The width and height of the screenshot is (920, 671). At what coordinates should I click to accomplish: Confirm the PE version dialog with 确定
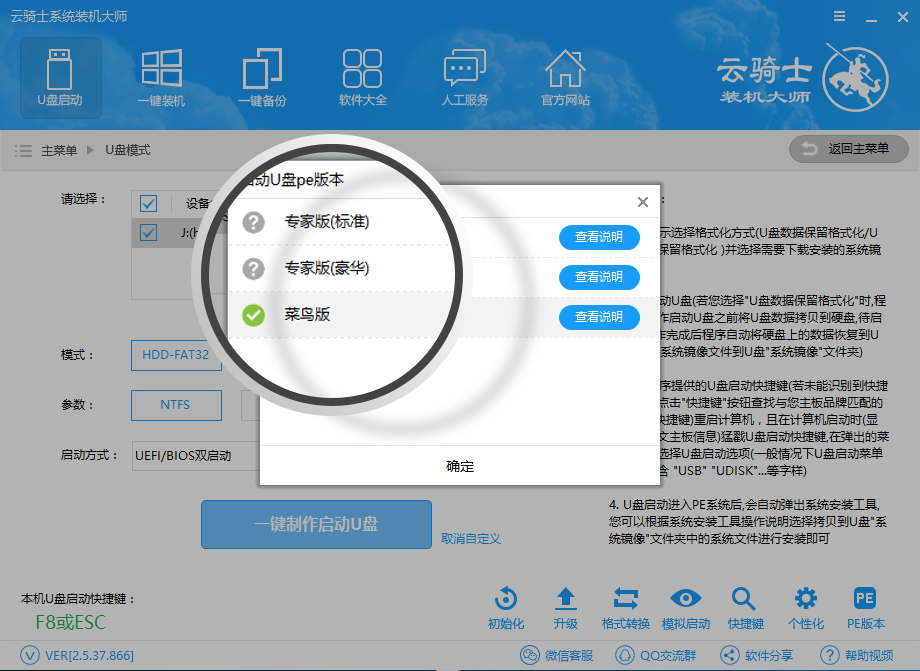[460, 466]
